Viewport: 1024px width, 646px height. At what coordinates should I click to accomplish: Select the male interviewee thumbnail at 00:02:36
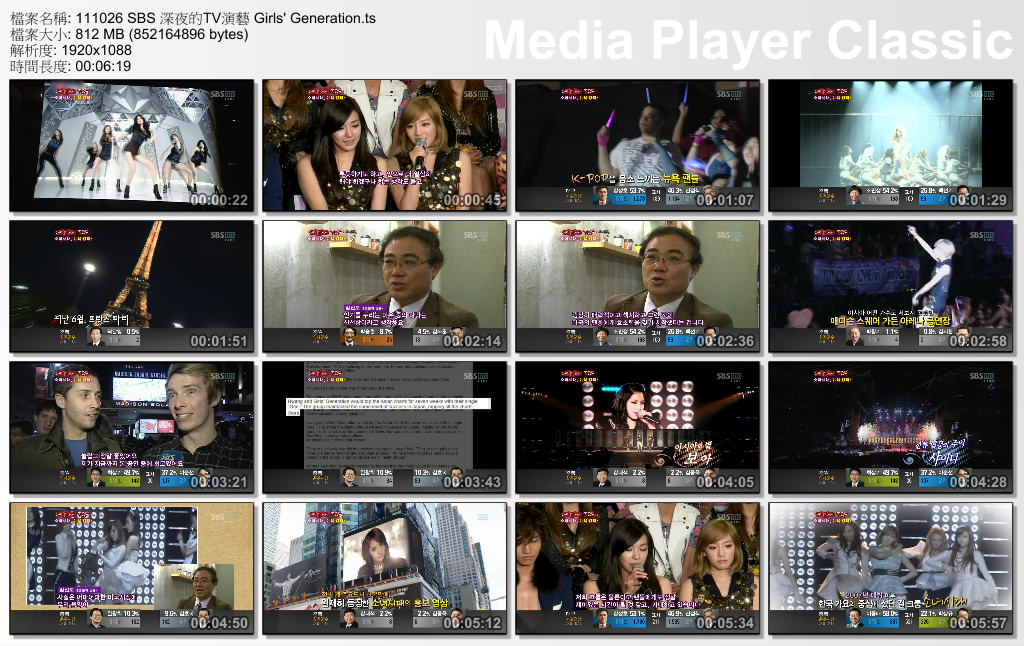(x=638, y=280)
